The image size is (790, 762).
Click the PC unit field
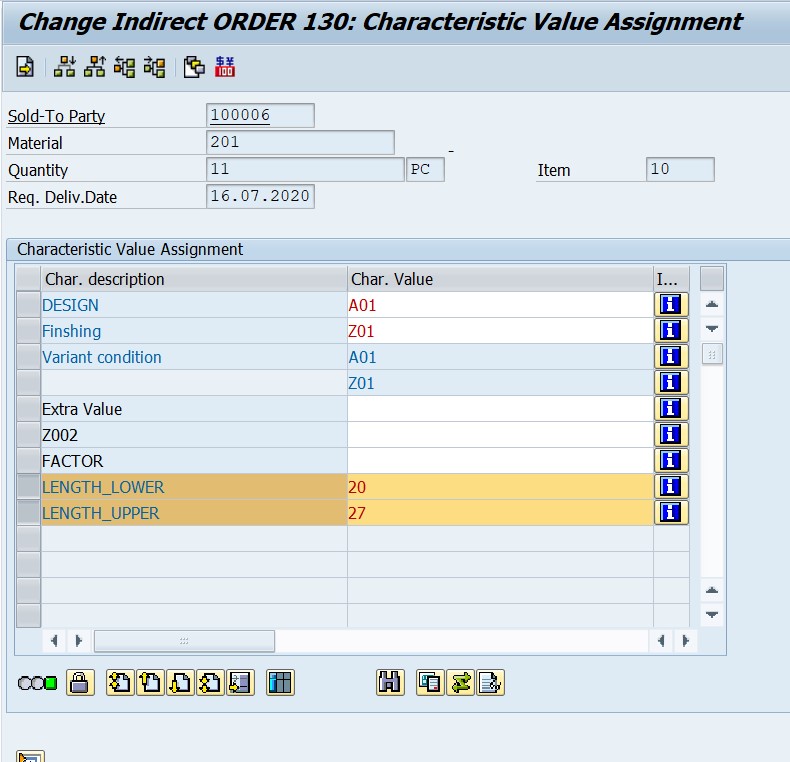tap(425, 169)
